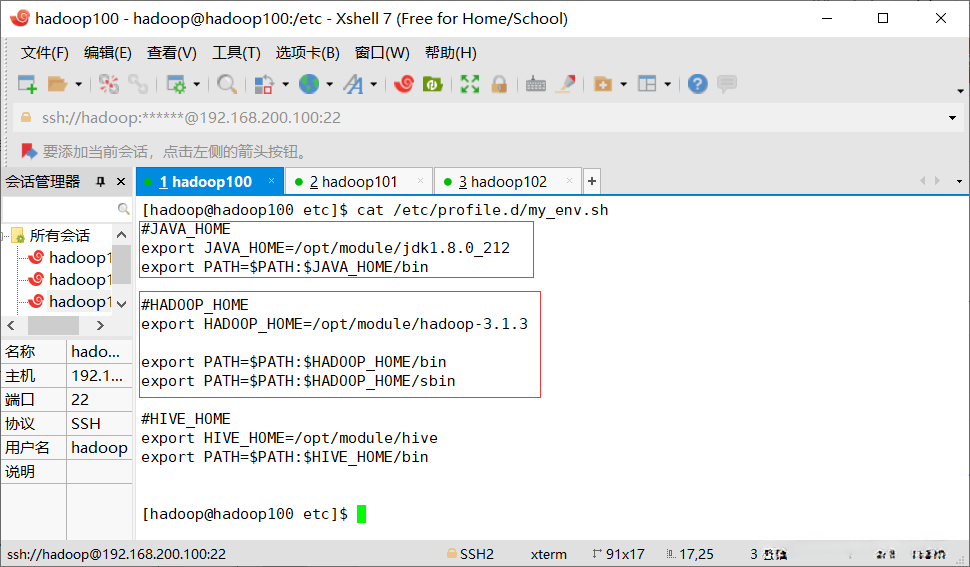The width and height of the screenshot is (970, 567).
Task: Click the chat bubble feedback icon
Action: click(x=727, y=84)
